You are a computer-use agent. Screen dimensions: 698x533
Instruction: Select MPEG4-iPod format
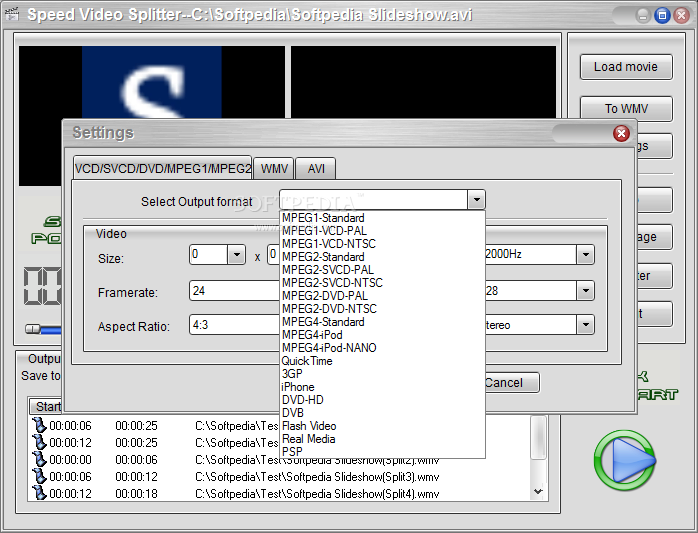pos(383,335)
